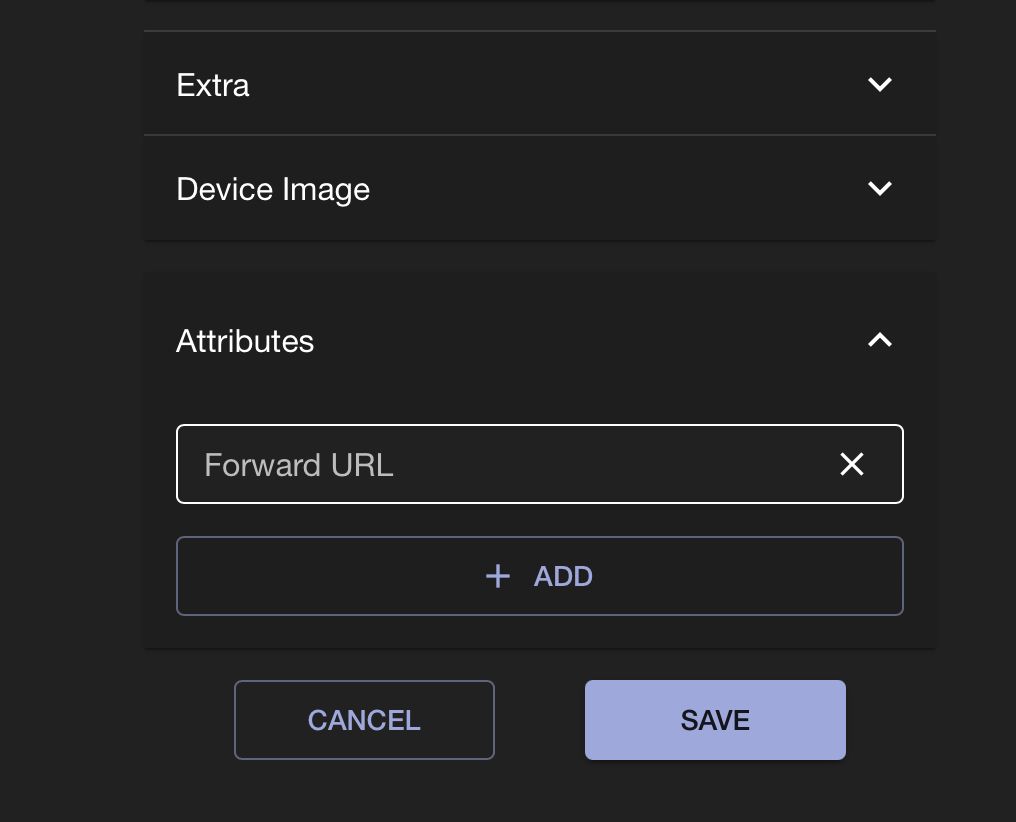The width and height of the screenshot is (1016, 822).
Task: Click the empty middle of Forward URL field
Action: pyautogui.click(x=600, y=465)
